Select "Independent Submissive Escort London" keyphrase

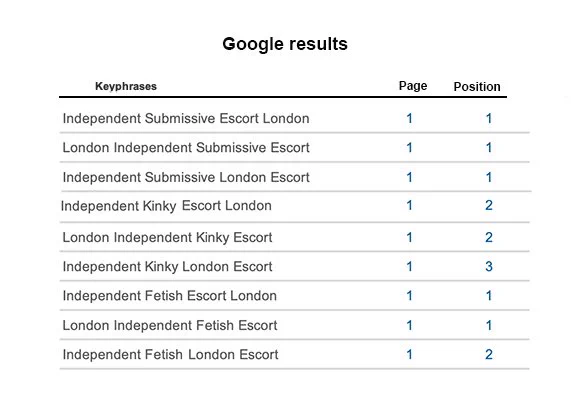[186, 118]
